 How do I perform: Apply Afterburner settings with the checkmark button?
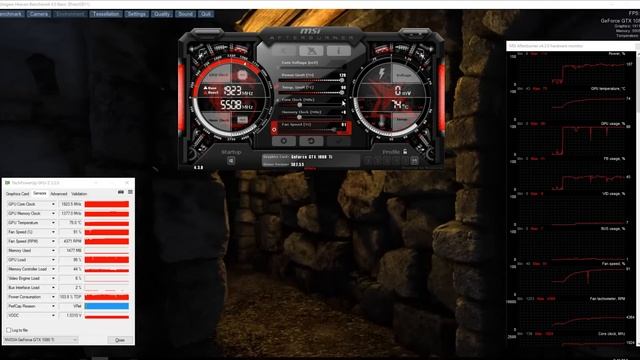[338, 141]
